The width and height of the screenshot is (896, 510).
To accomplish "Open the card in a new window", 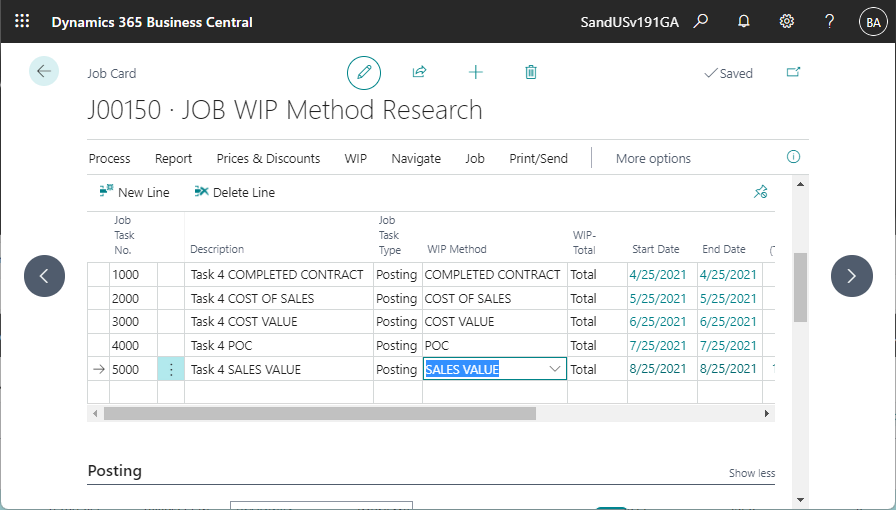I will pos(793,73).
